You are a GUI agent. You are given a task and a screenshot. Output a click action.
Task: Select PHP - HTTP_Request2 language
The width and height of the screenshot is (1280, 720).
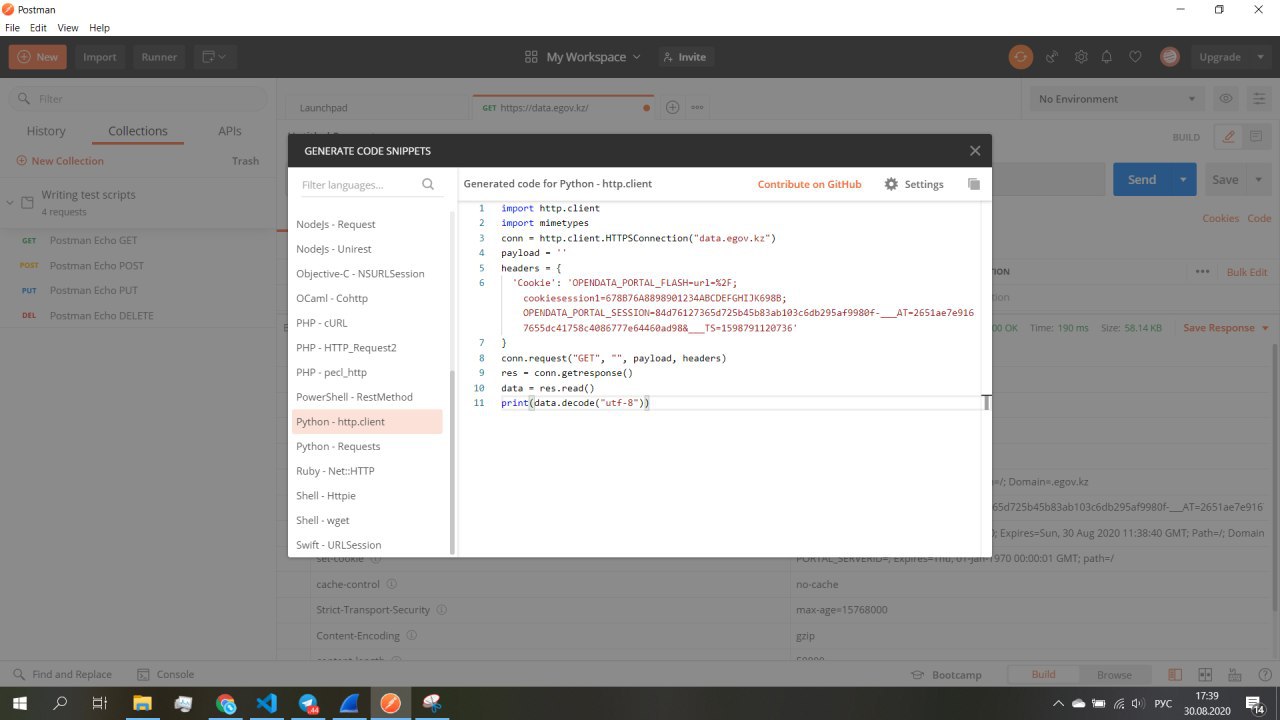[x=367, y=347]
